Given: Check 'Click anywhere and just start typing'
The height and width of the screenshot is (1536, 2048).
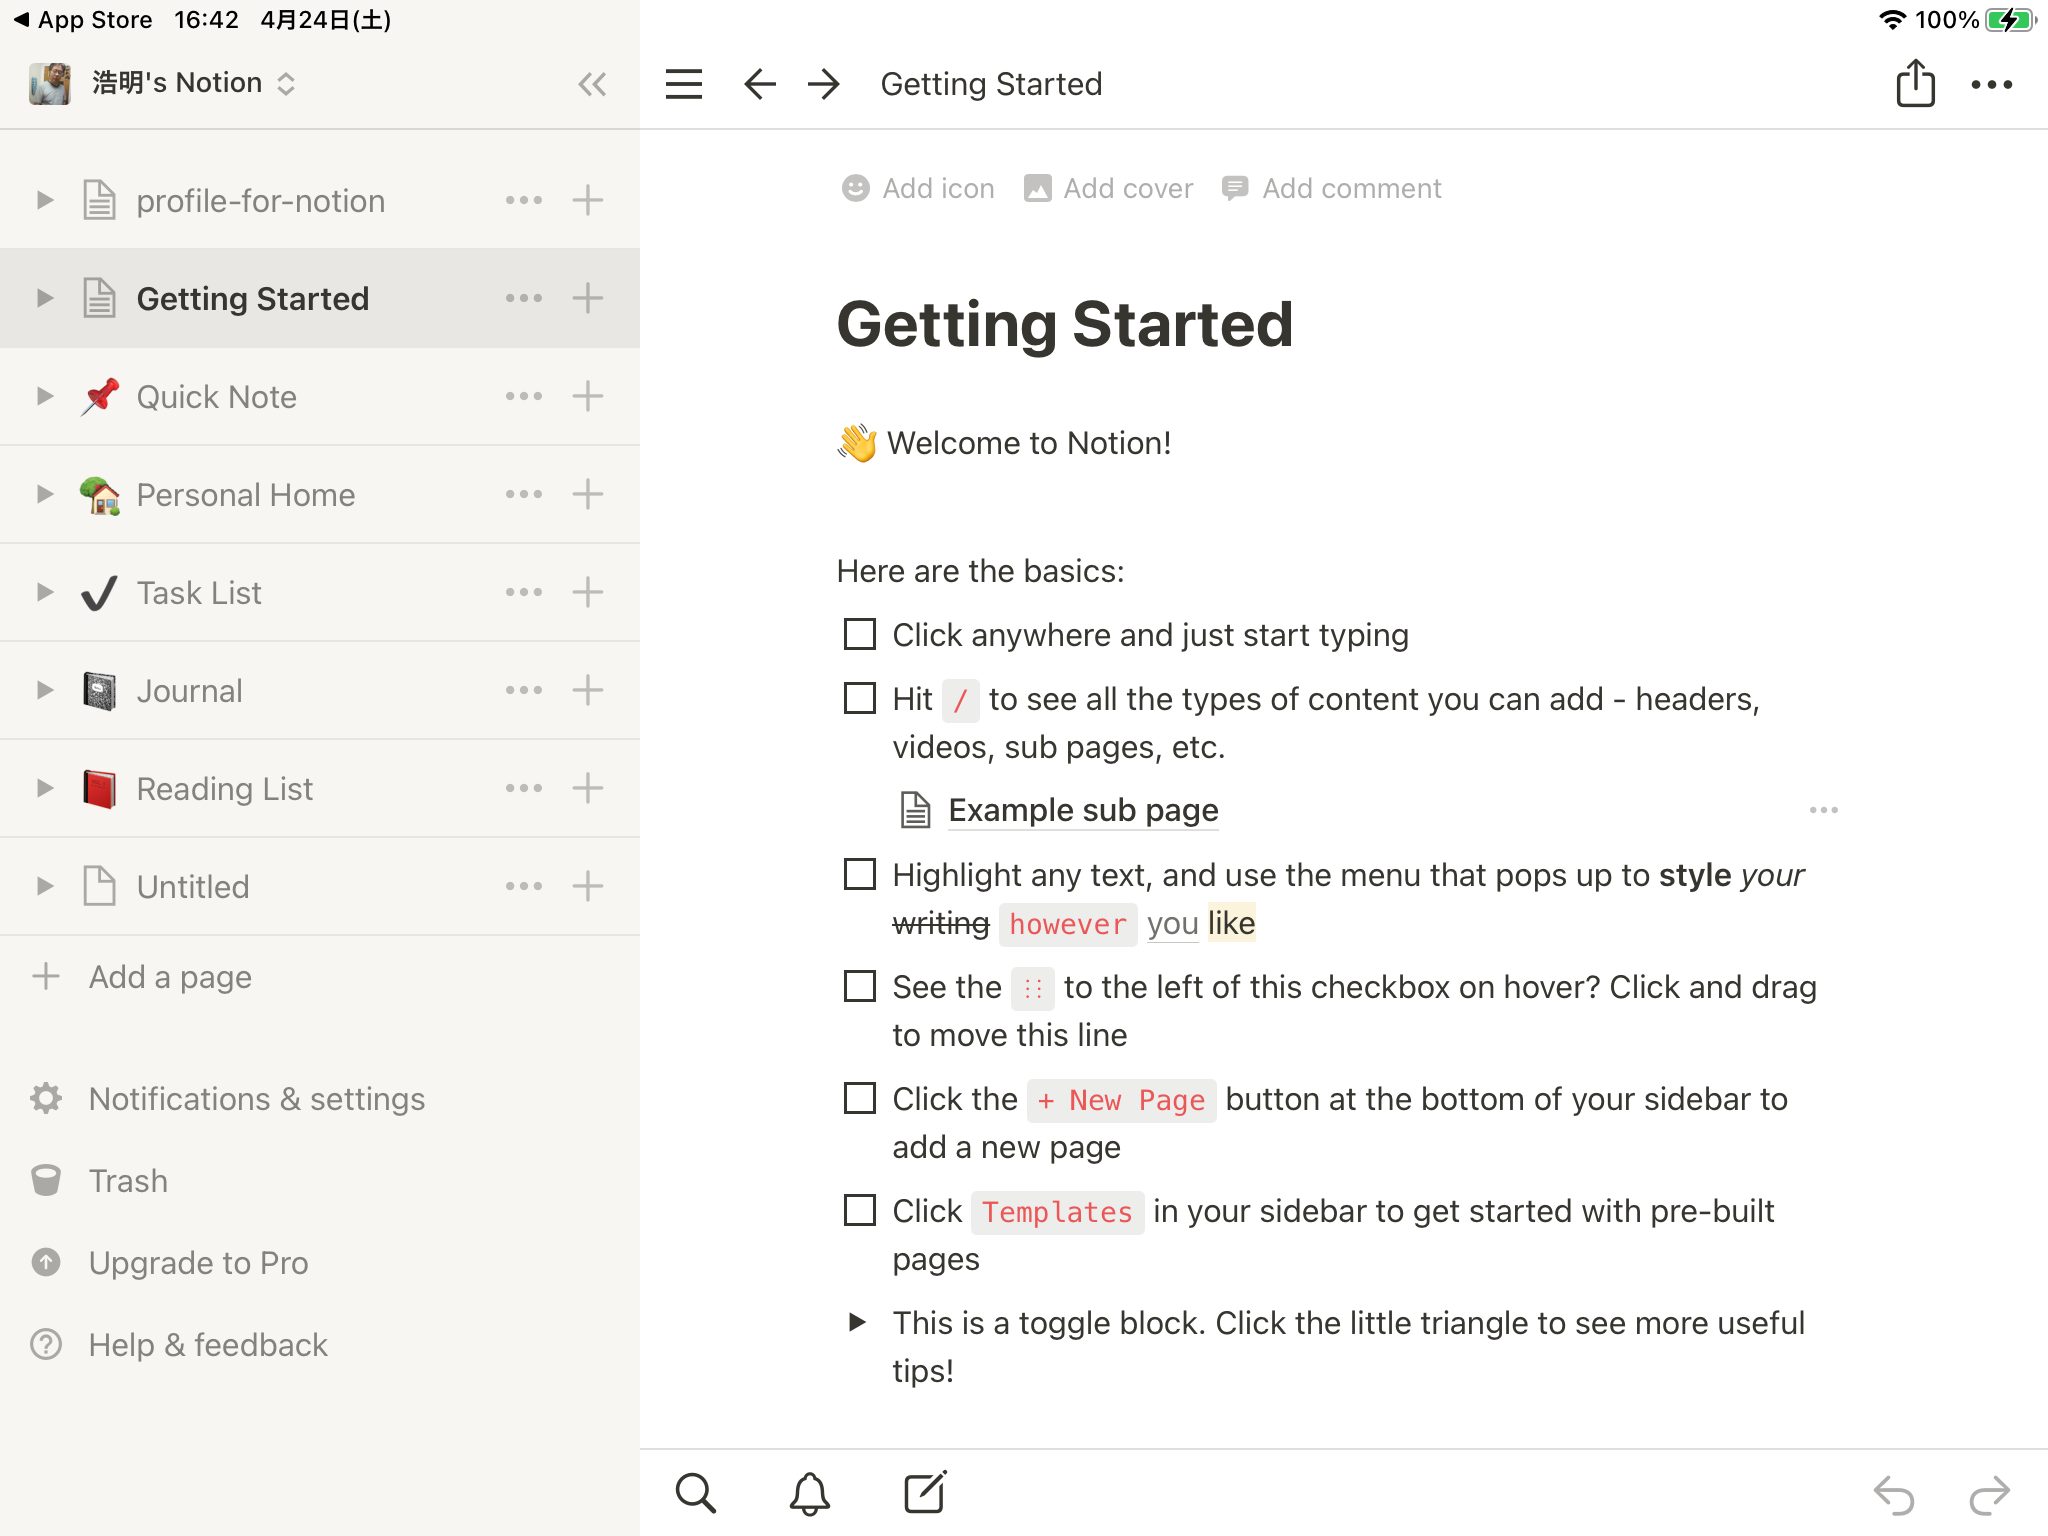Looking at the screenshot, I should pos(860,634).
